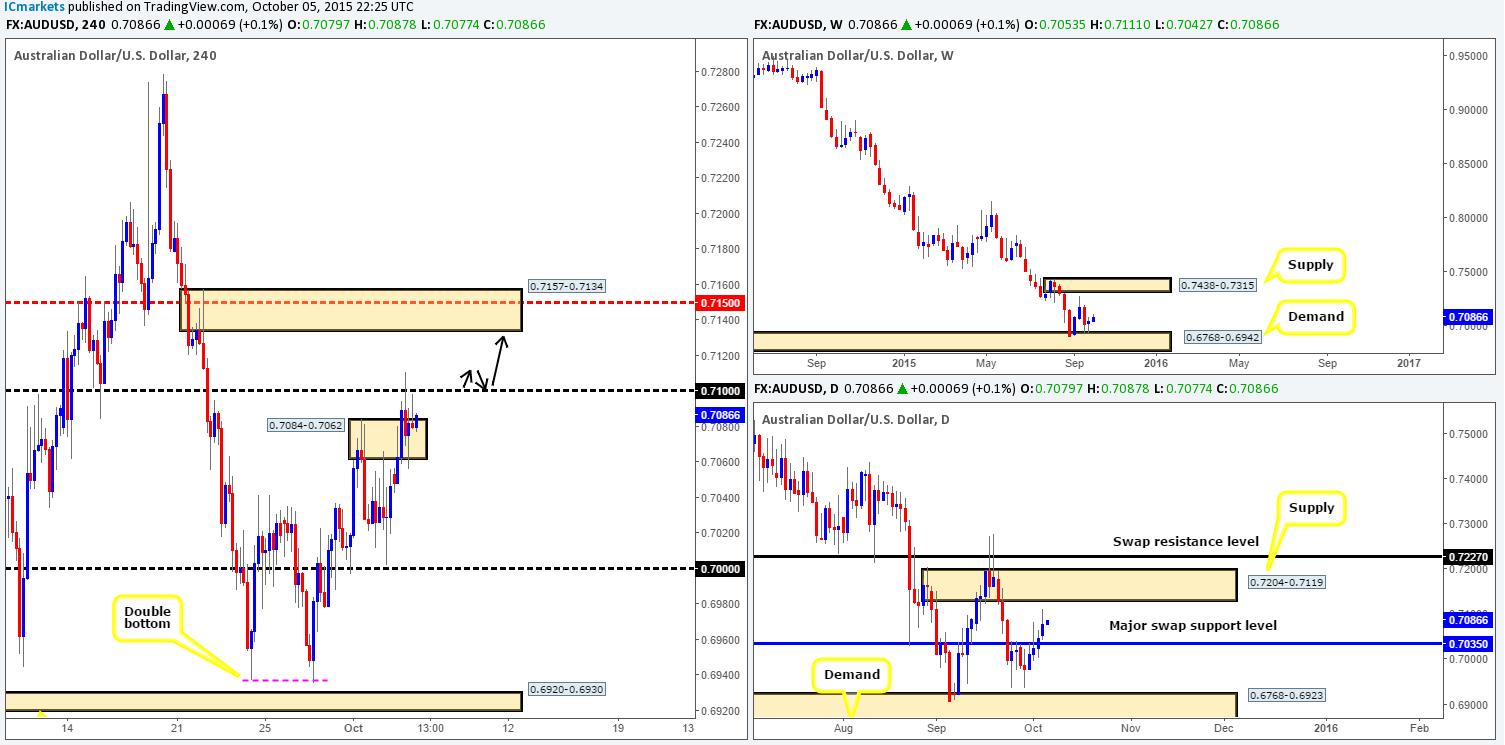Viewport: 1505px width, 745px height.
Task: Click the 0.6768-0.6923 daily demand label
Action: click(x=1286, y=695)
